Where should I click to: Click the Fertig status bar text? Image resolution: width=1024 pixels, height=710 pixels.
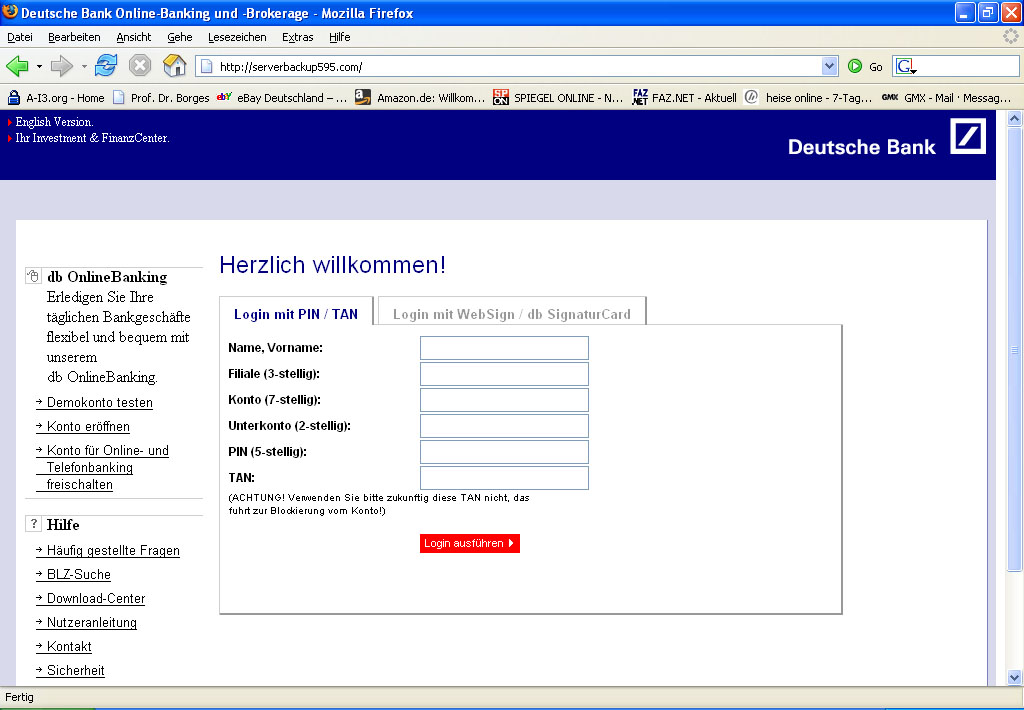point(20,697)
